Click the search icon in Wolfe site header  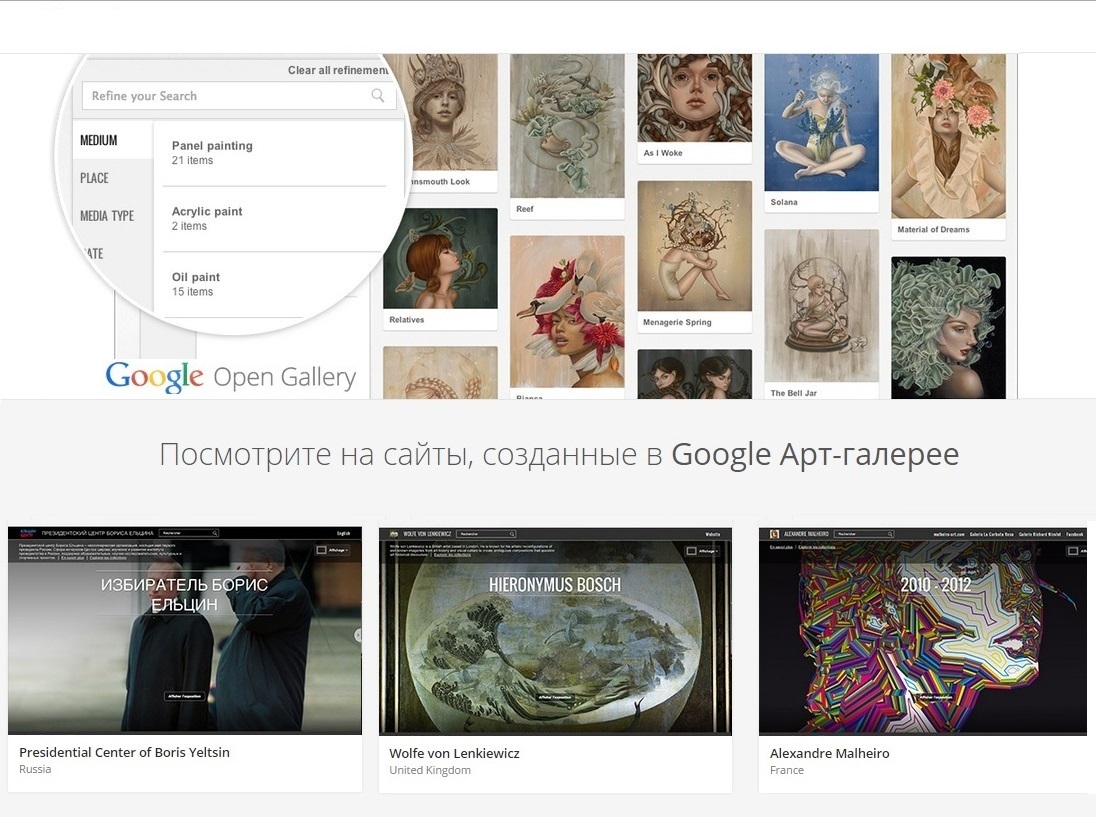512,534
